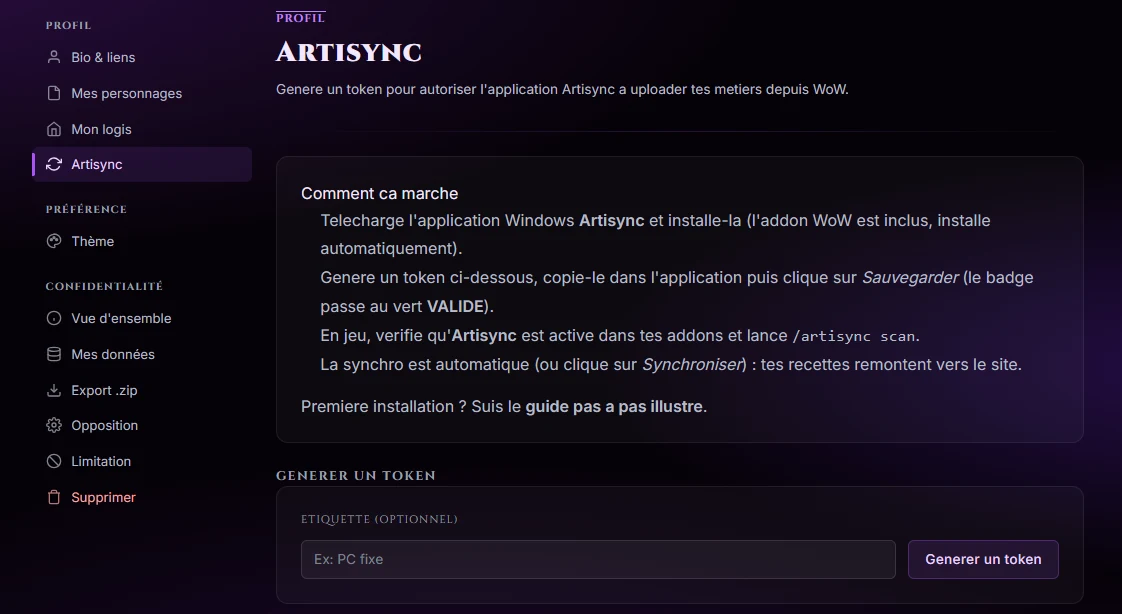The image size is (1122, 614).
Task: Go to Mes personnages page
Action: click(x=142, y=93)
